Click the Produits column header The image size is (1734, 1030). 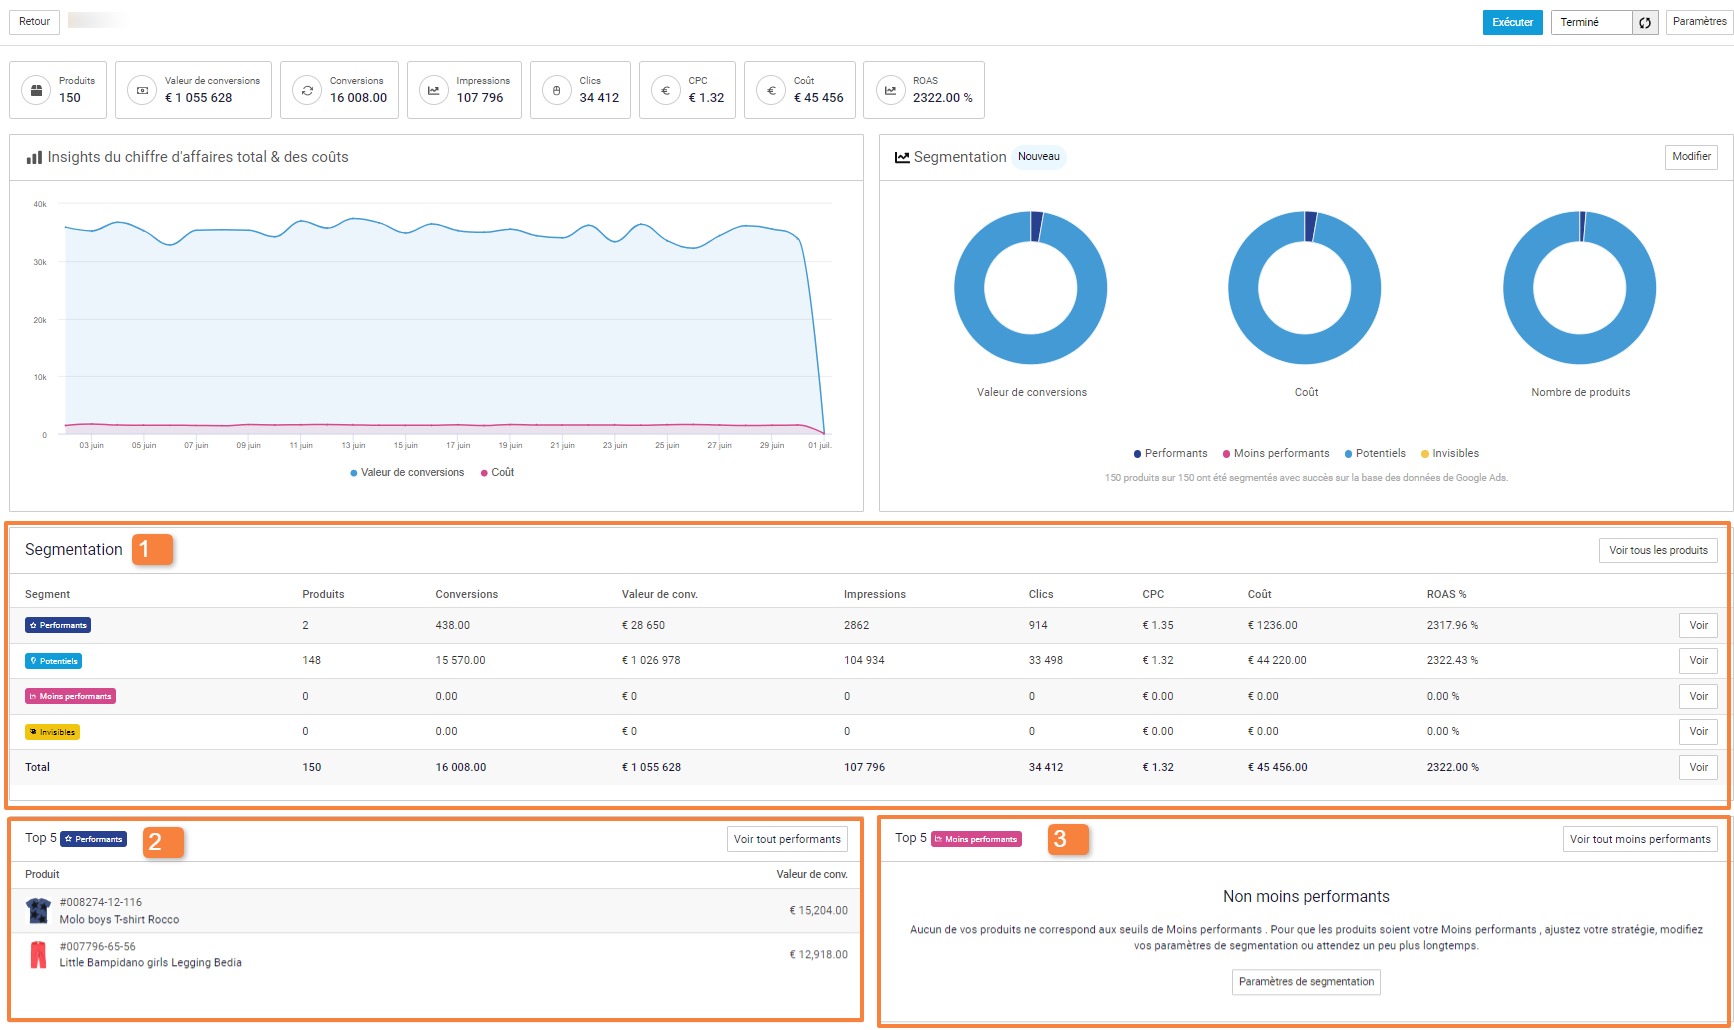click(323, 594)
